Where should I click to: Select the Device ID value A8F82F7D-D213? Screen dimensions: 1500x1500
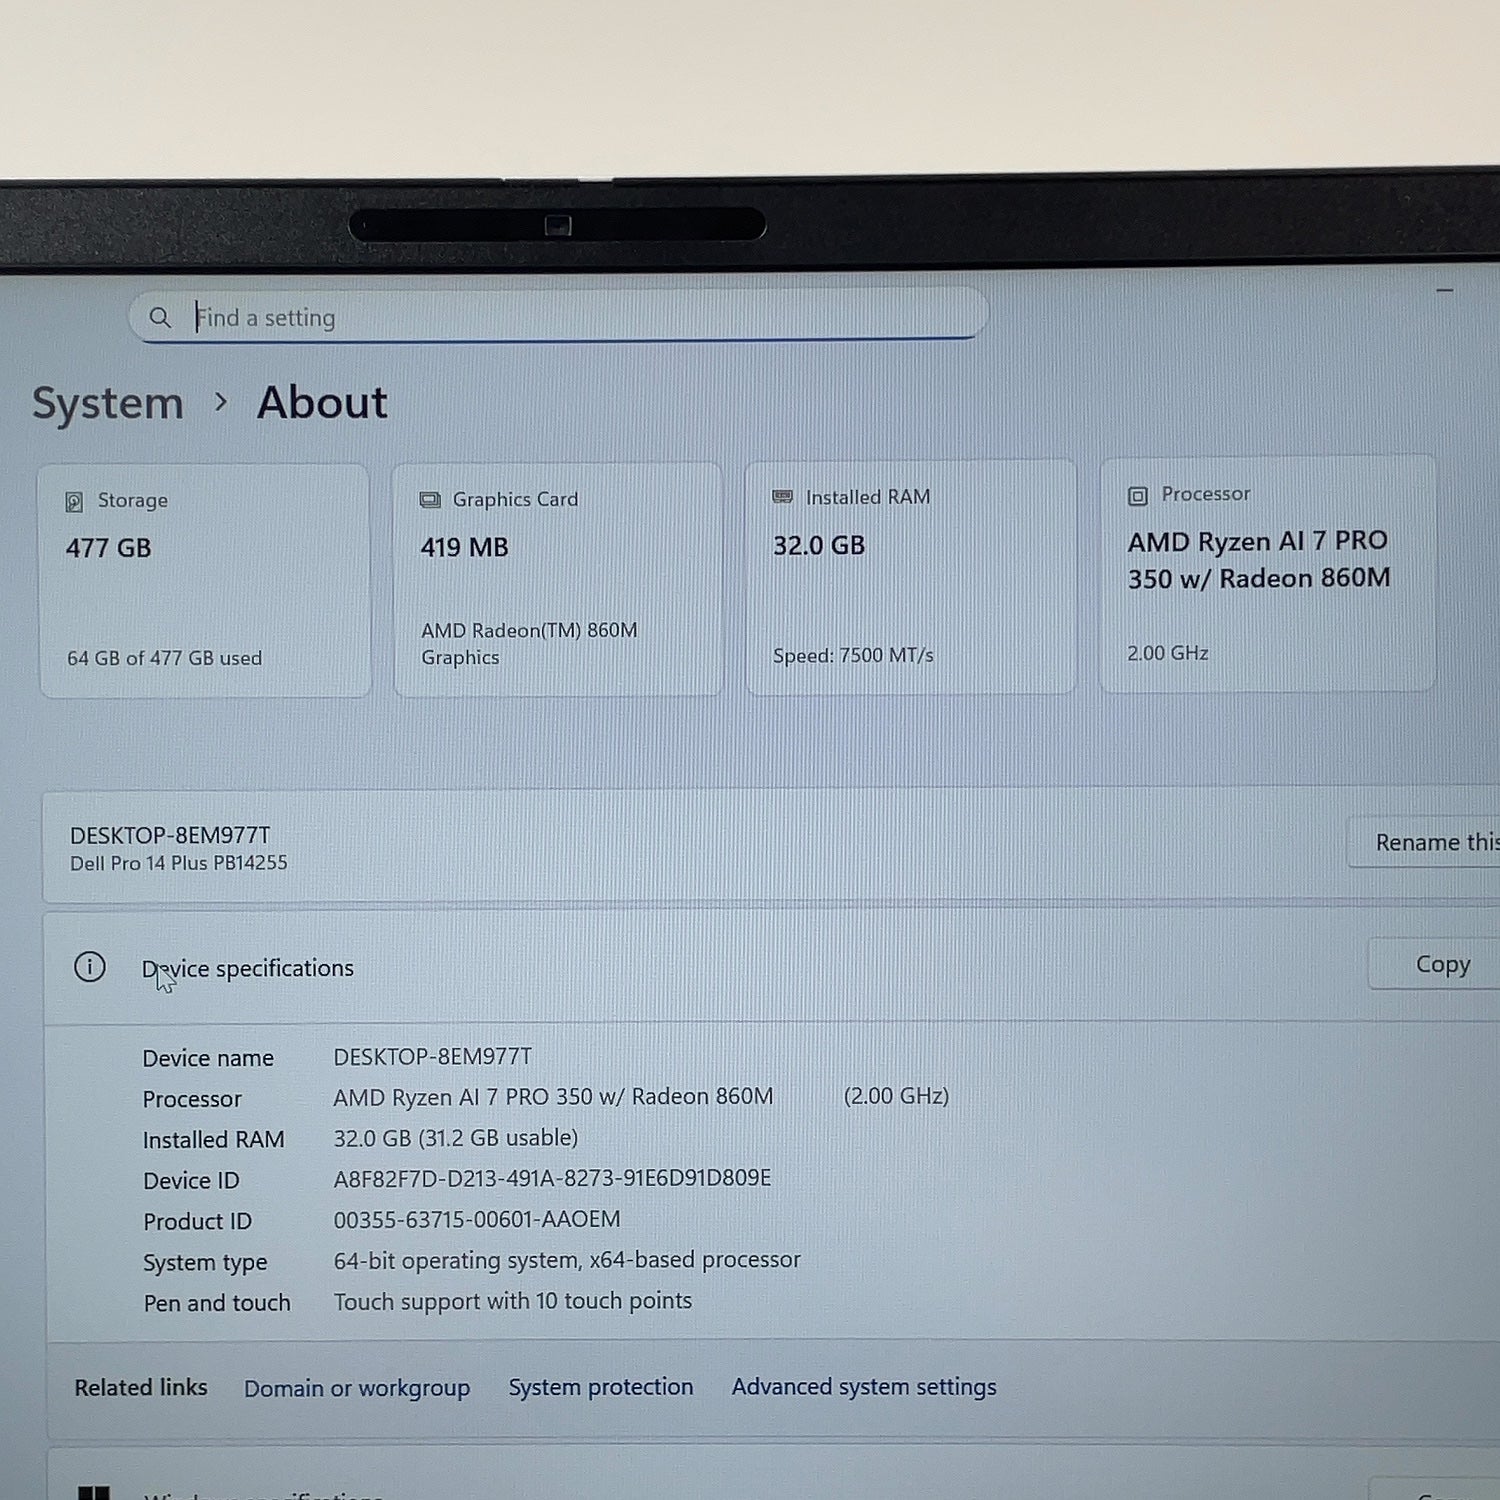click(x=552, y=1178)
